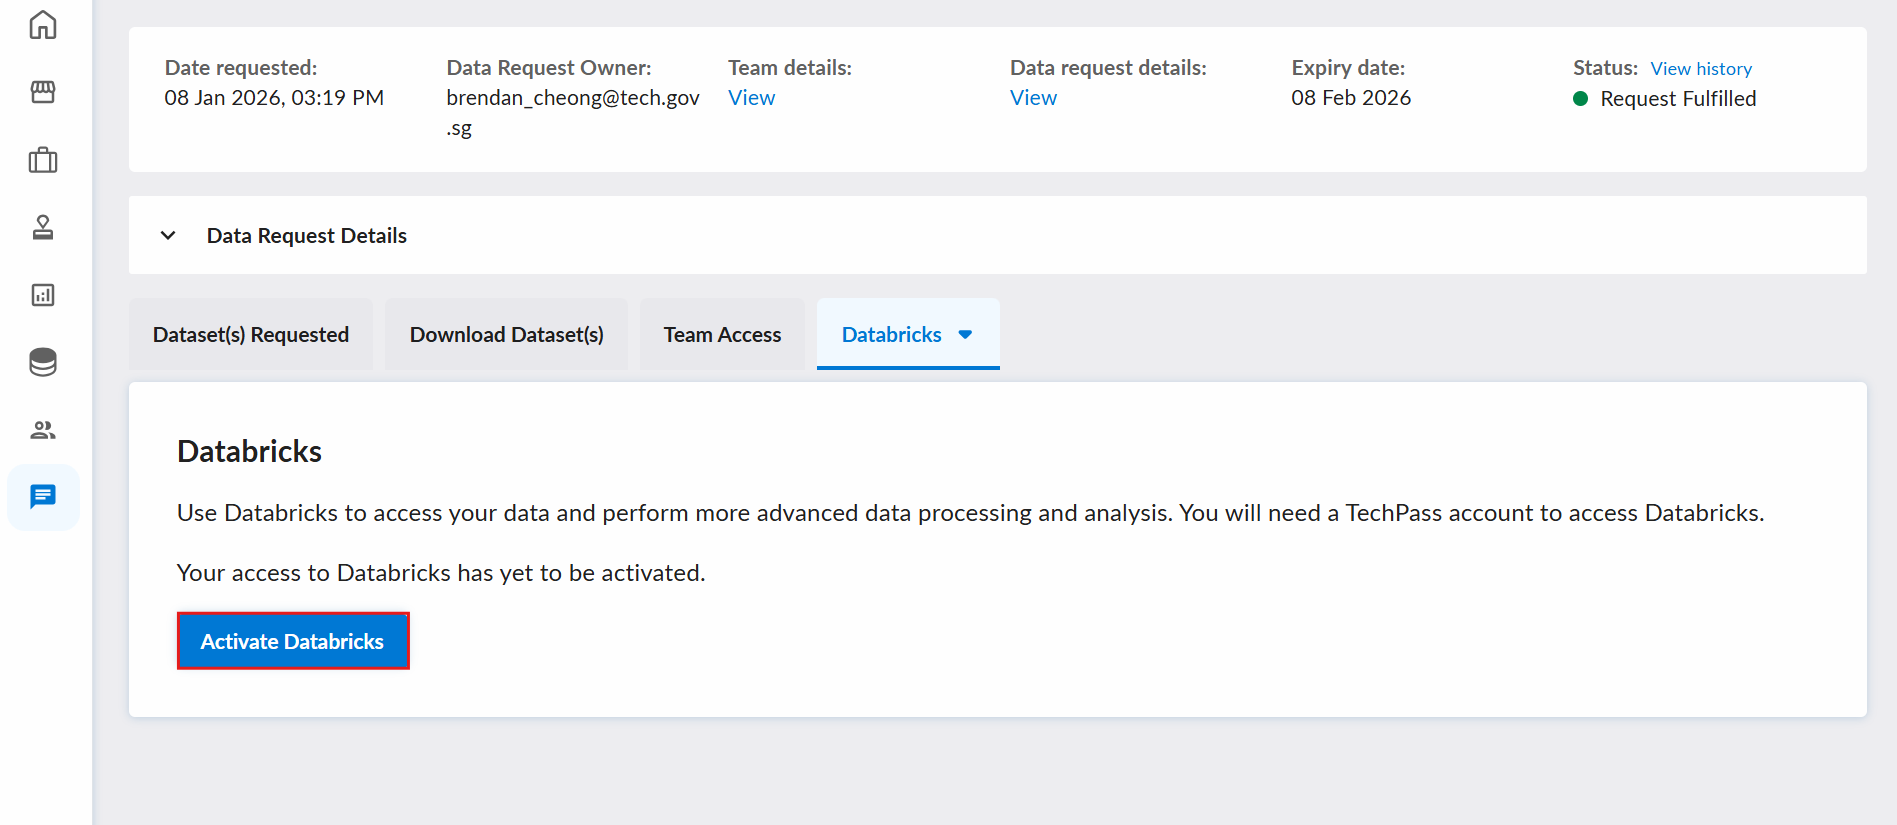1897x825 pixels.
Task: Switch to Team Access tab
Action: click(722, 334)
